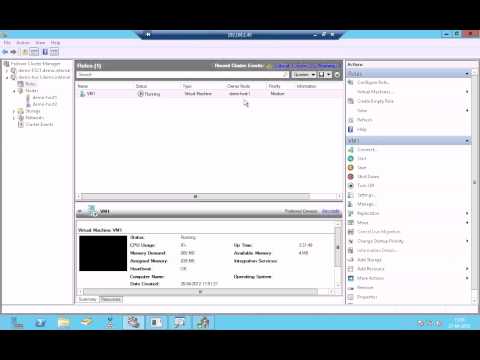Click the Remove icon in Actions
This screenshot has height=360, width=480.
coord(351,287)
